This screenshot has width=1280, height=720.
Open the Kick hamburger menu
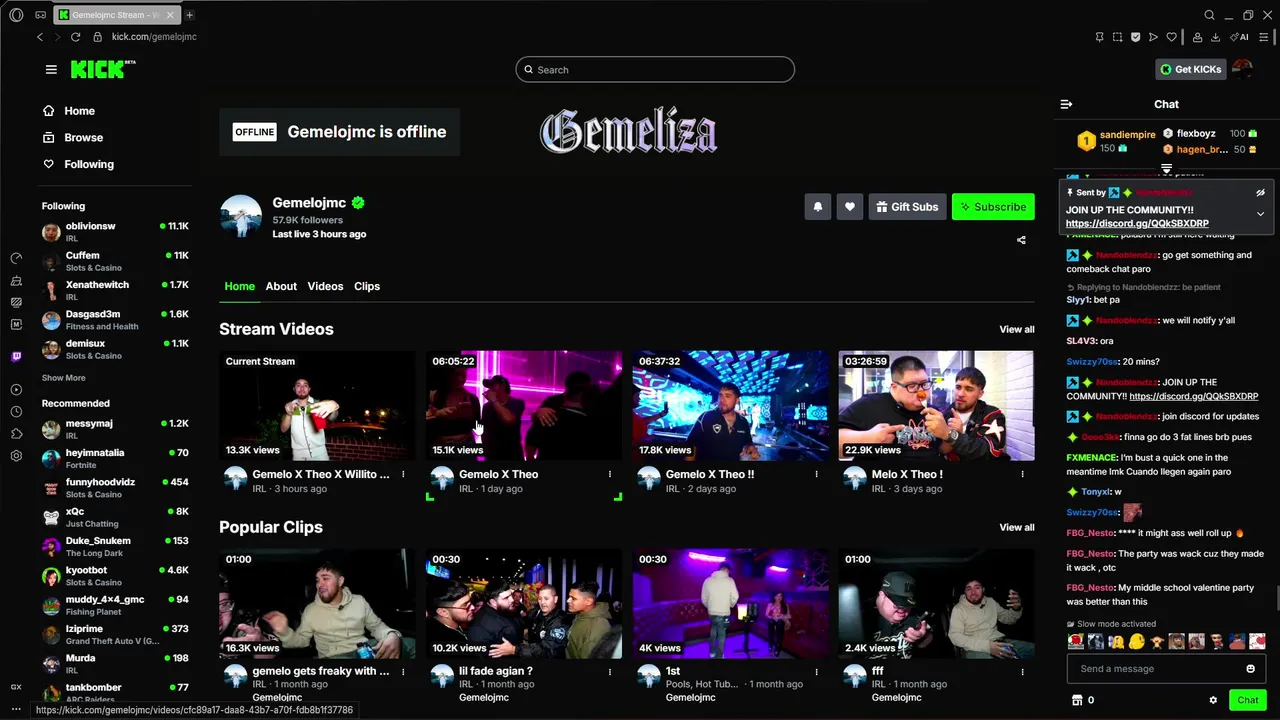(x=51, y=69)
